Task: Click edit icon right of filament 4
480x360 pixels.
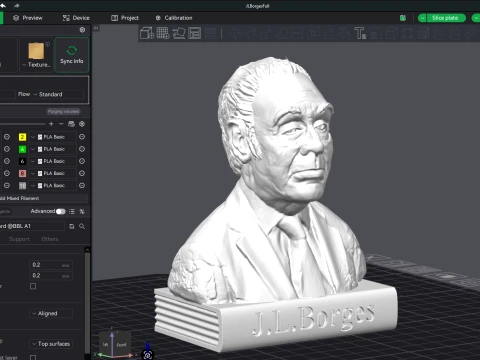Action: (82, 149)
